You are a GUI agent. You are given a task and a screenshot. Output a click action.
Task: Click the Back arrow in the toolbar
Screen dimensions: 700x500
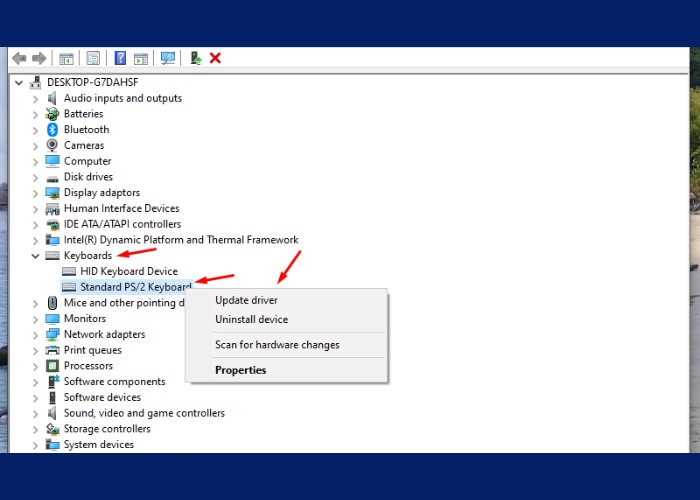tap(19, 58)
